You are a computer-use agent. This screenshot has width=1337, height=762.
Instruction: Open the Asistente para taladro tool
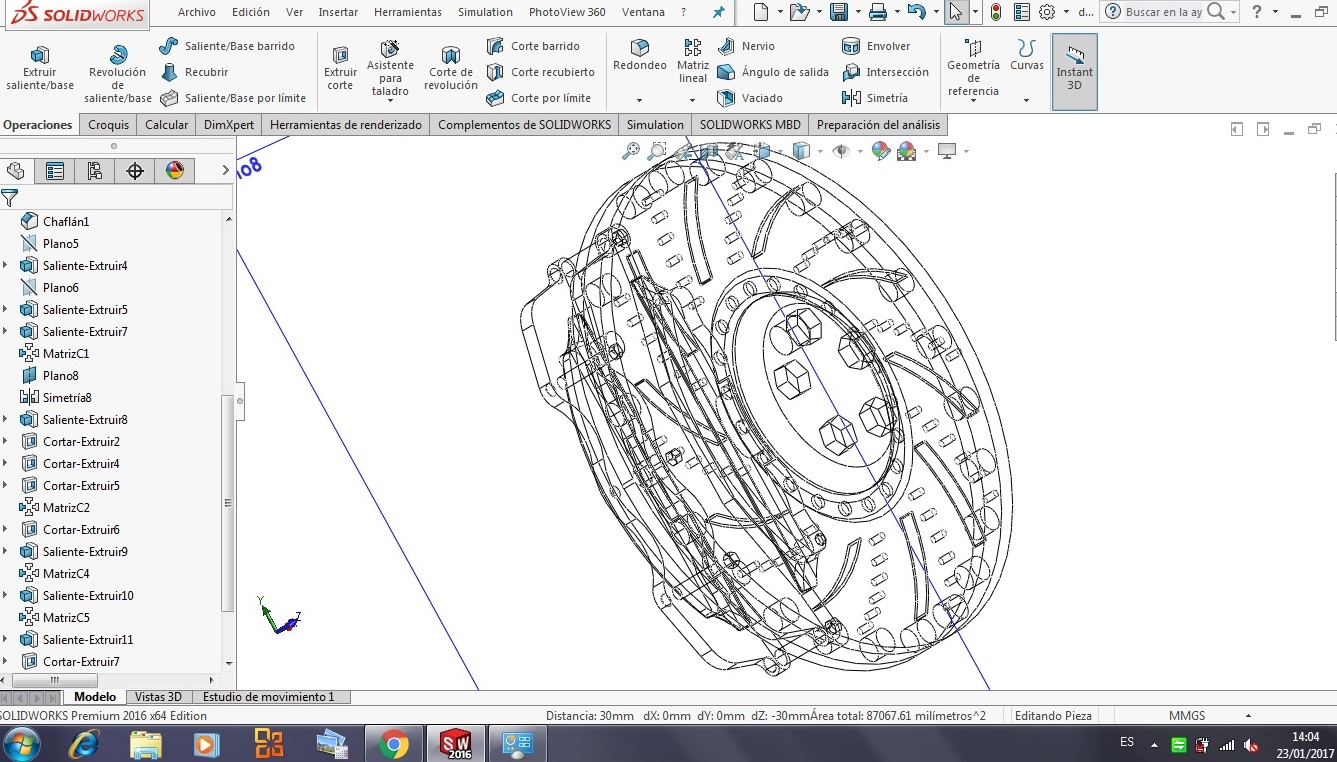pyautogui.click(x=390, y=68)
